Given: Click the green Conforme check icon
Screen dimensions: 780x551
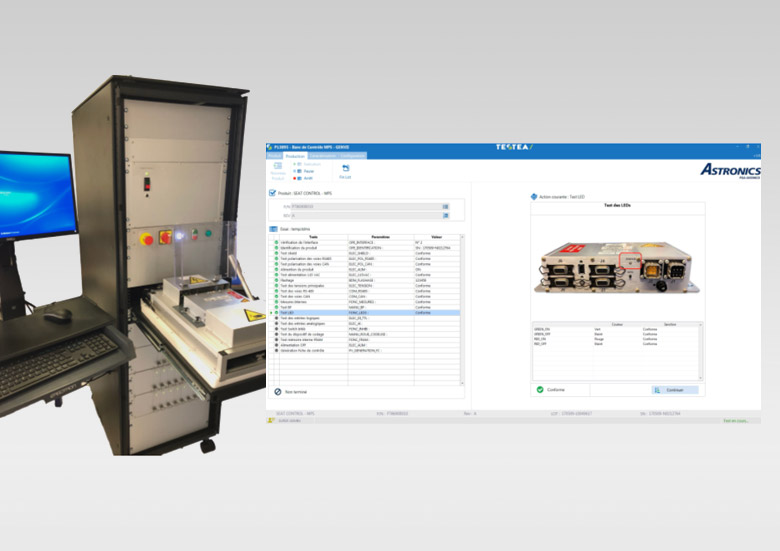Looking at the screenshot, I should (540, 389).
